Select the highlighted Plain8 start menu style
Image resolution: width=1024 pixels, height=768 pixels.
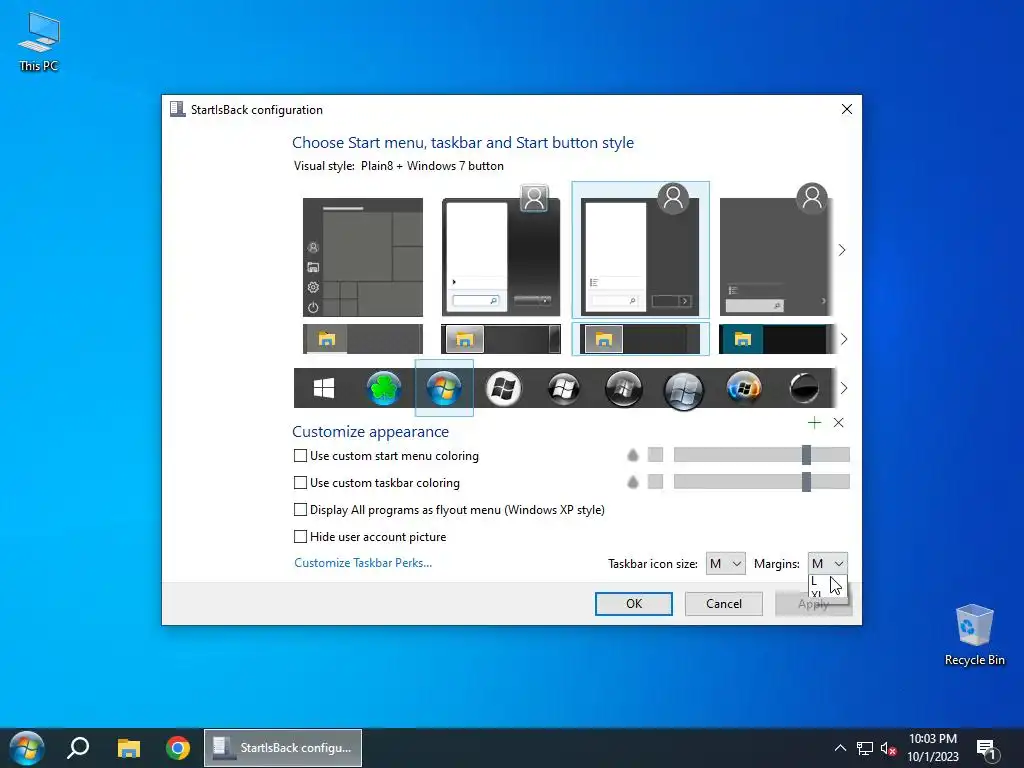click(640, 250)
